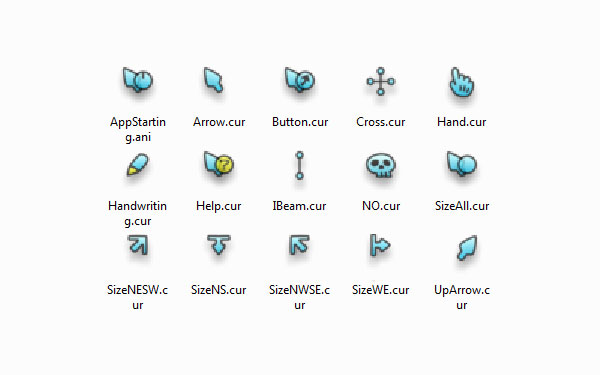This screenshot has height=375, width=600.
Task: Select the NO.cur skull icon
Action: 380,165
